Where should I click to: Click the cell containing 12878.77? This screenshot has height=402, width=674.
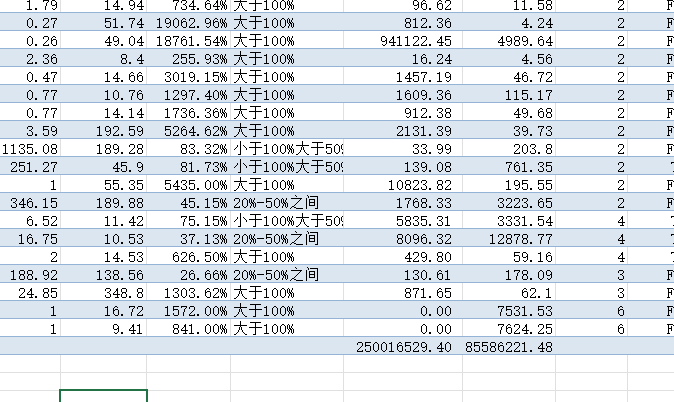click(509, 239)
